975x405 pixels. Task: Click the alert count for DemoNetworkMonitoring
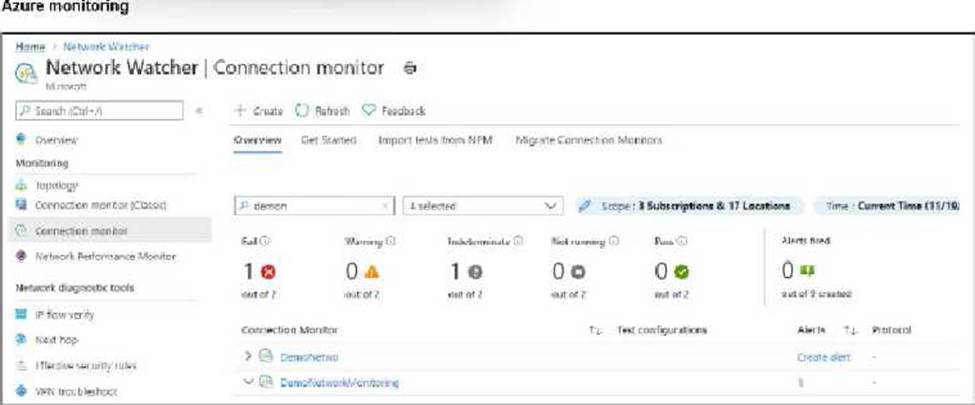(x=800, y=383)
